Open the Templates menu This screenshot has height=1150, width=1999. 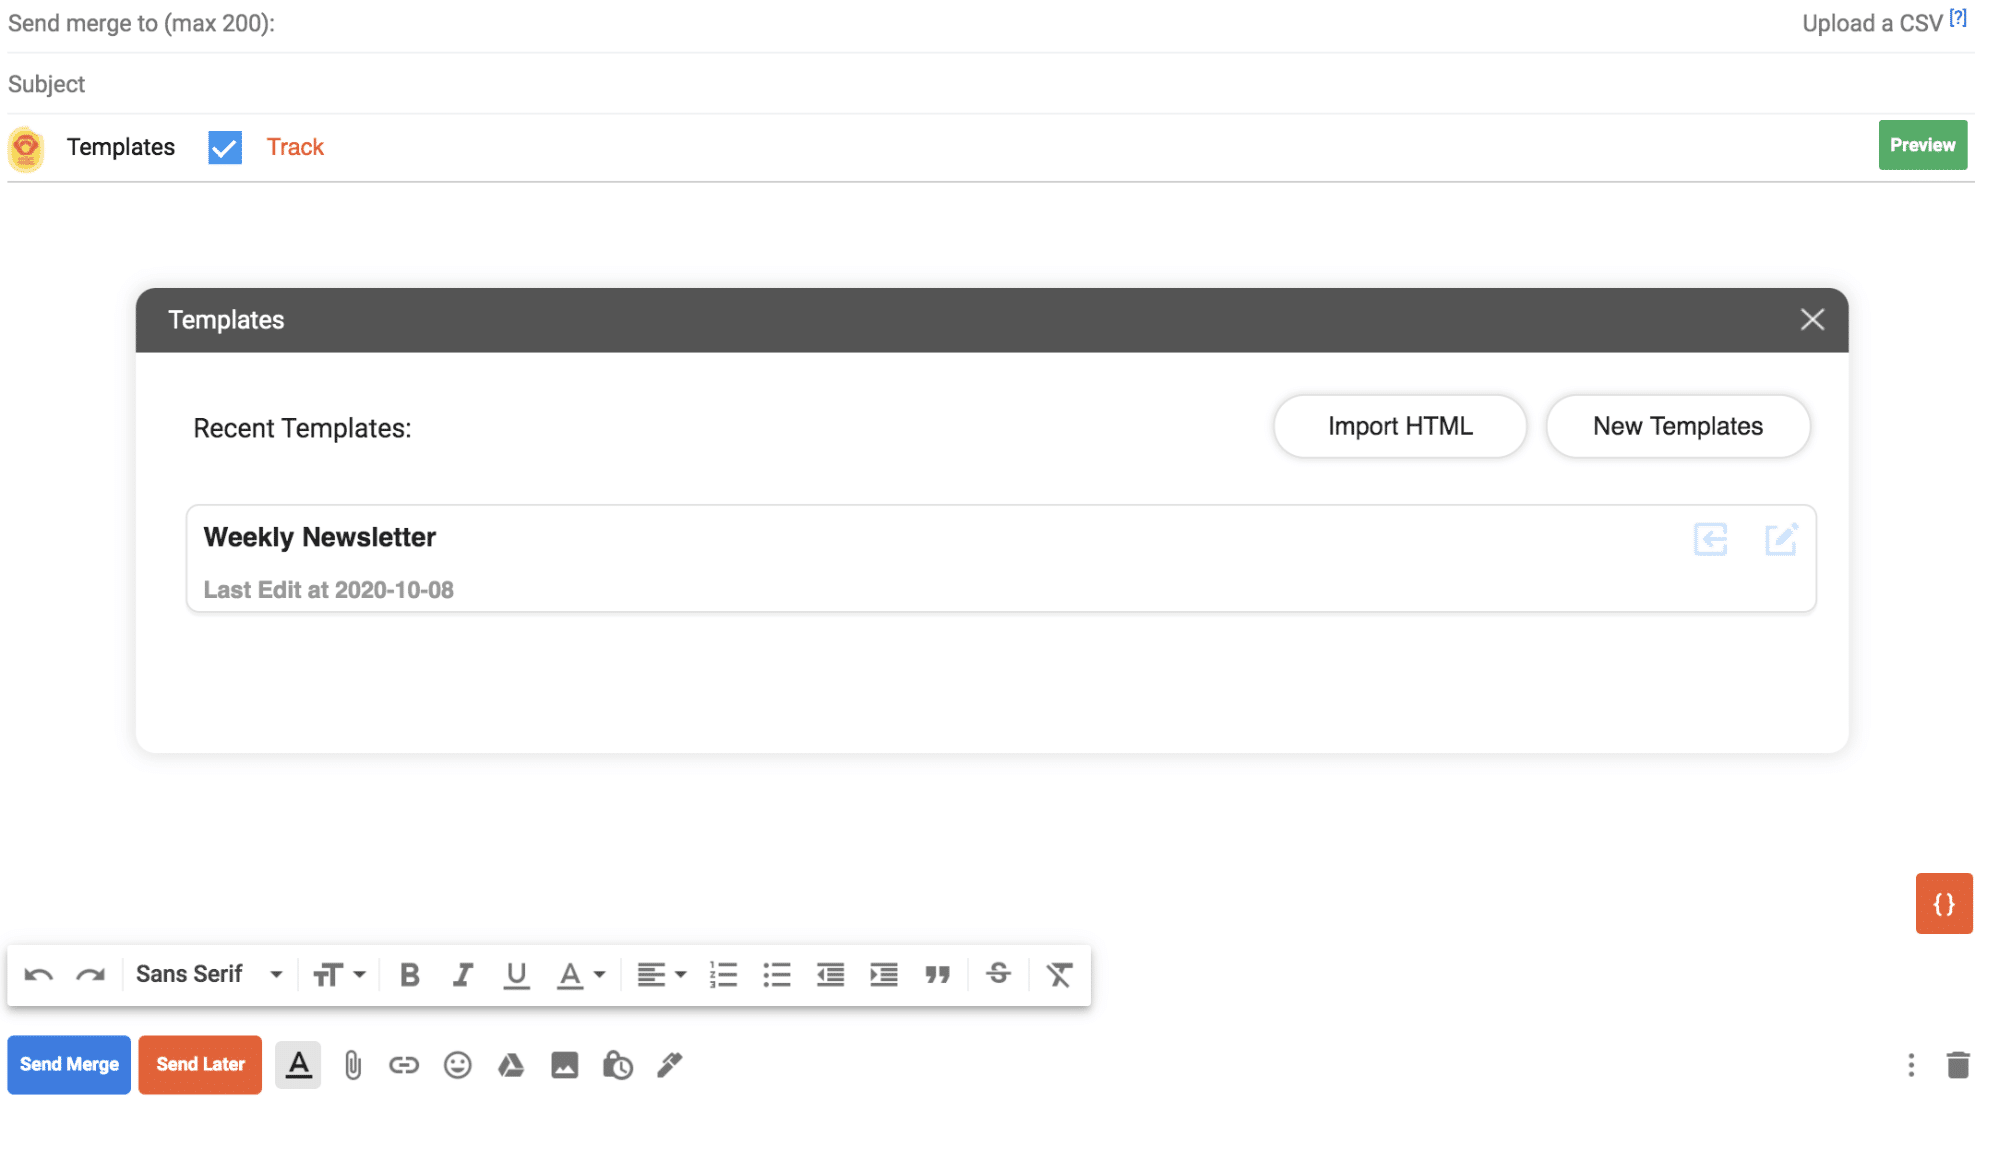click(121, 147)
